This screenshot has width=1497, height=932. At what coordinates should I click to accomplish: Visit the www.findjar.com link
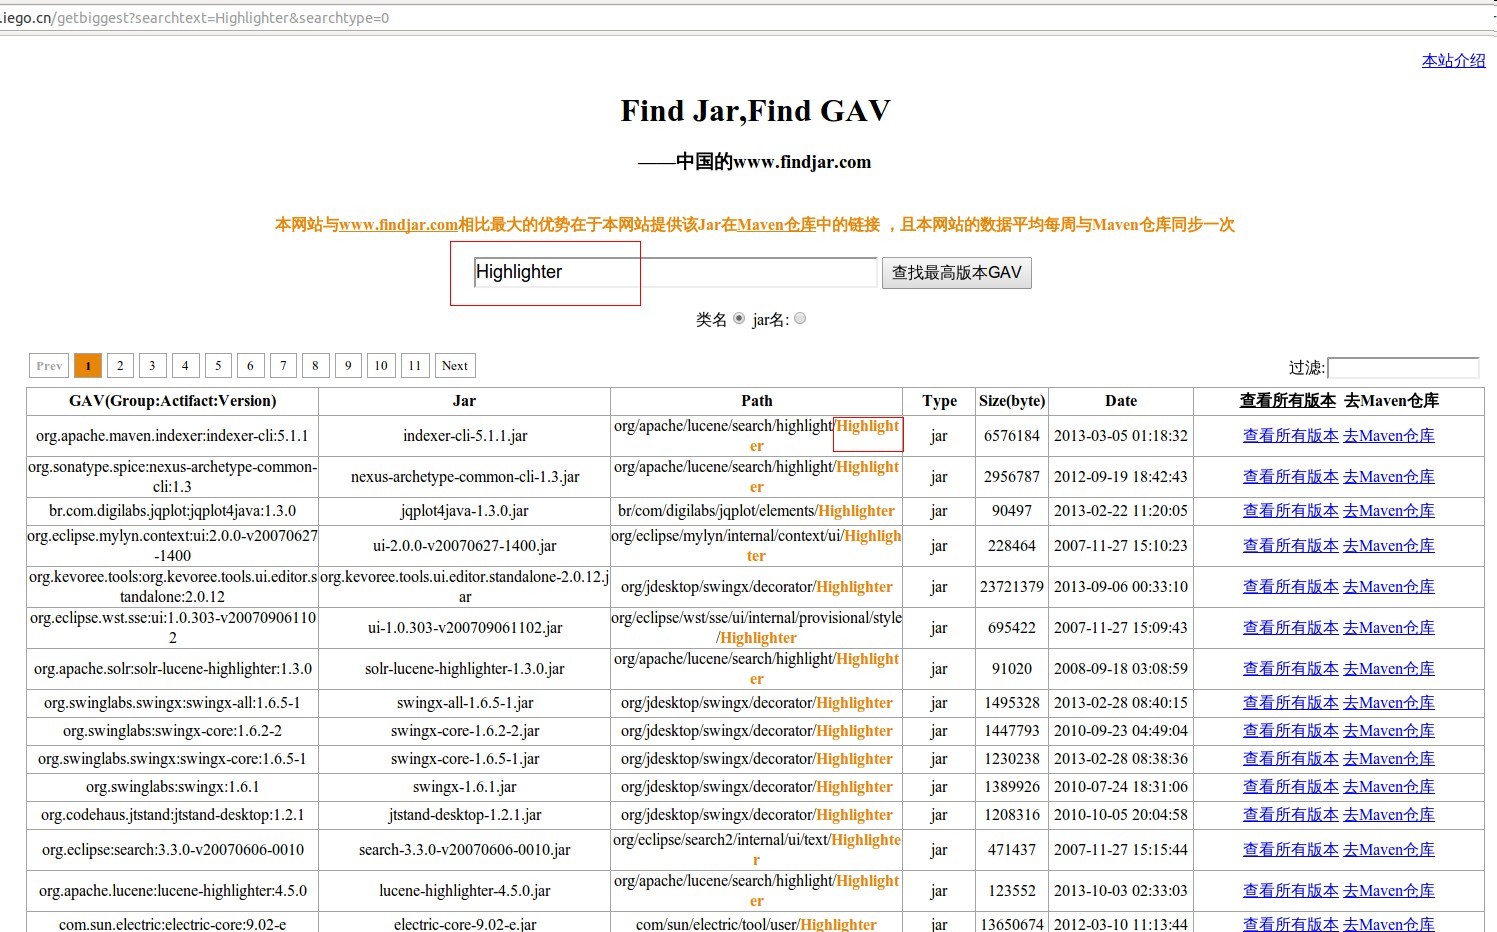pyautogui.click(x=399, y=224)
